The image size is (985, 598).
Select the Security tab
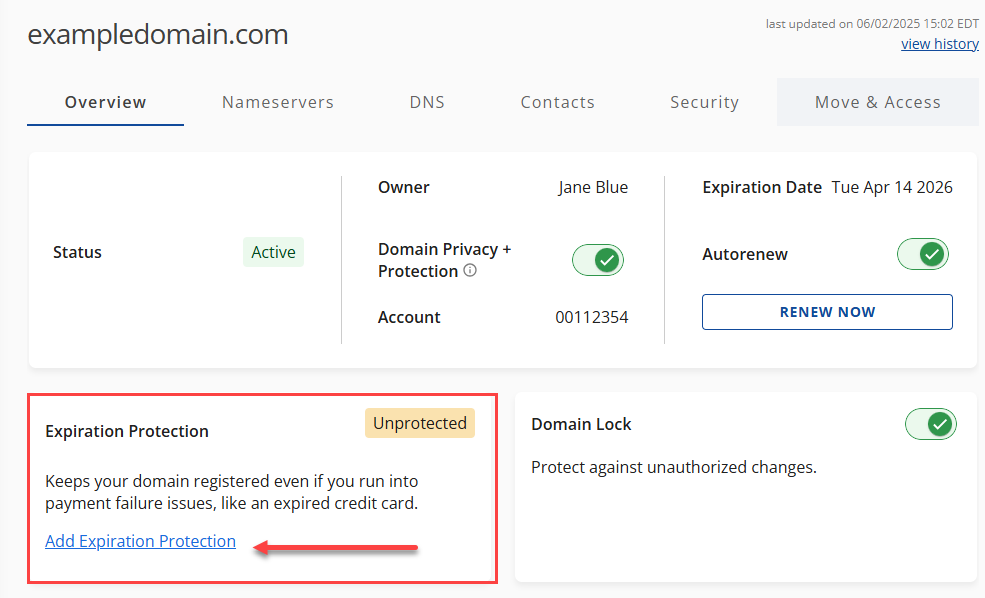[704, 102]
